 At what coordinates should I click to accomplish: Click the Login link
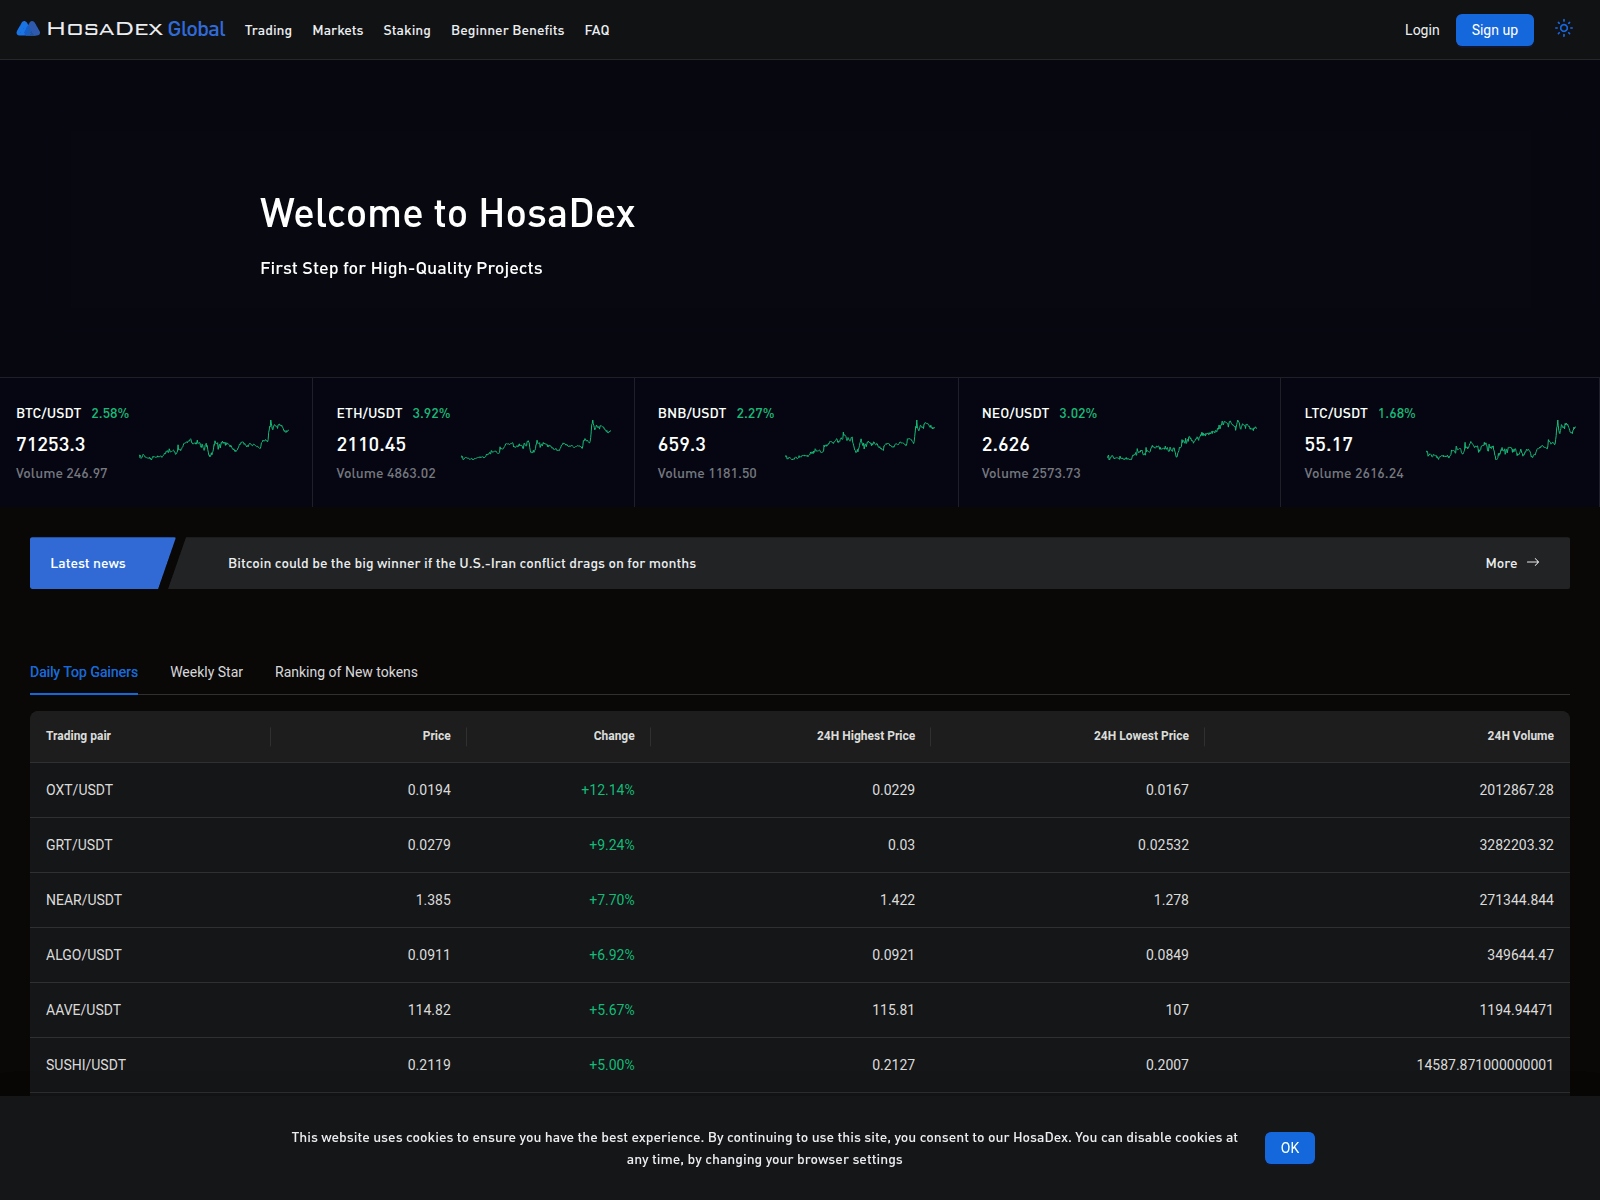tap(1421, 30)
